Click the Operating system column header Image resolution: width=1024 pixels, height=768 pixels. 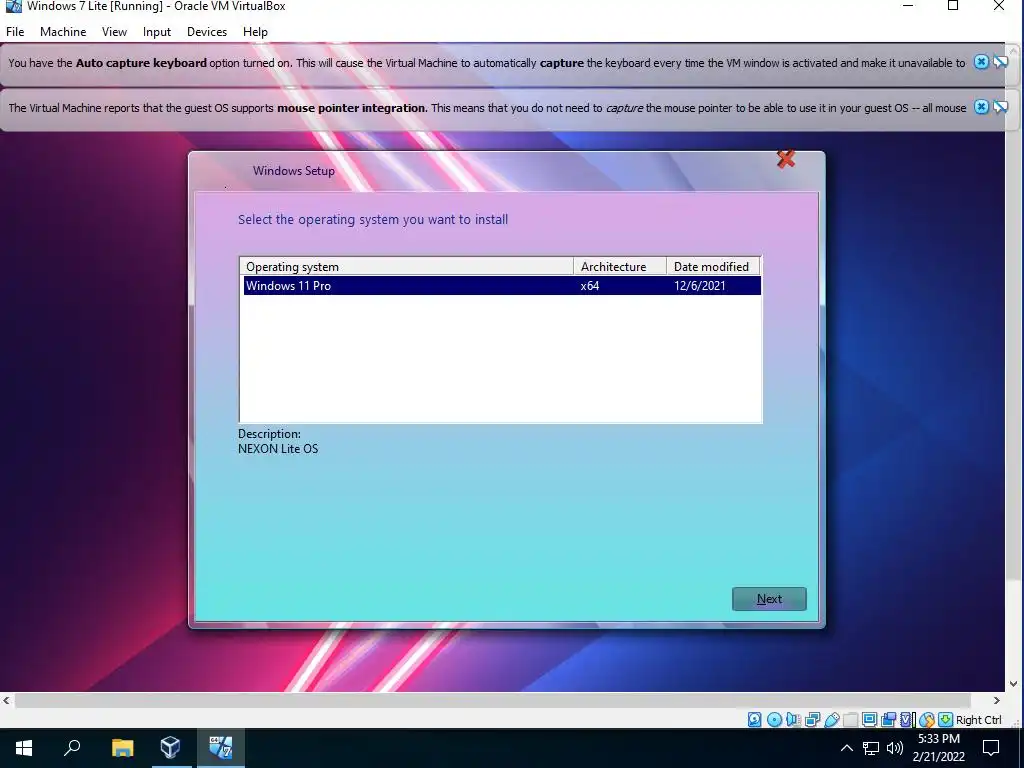pyautogui.click(x=406, y=266)
